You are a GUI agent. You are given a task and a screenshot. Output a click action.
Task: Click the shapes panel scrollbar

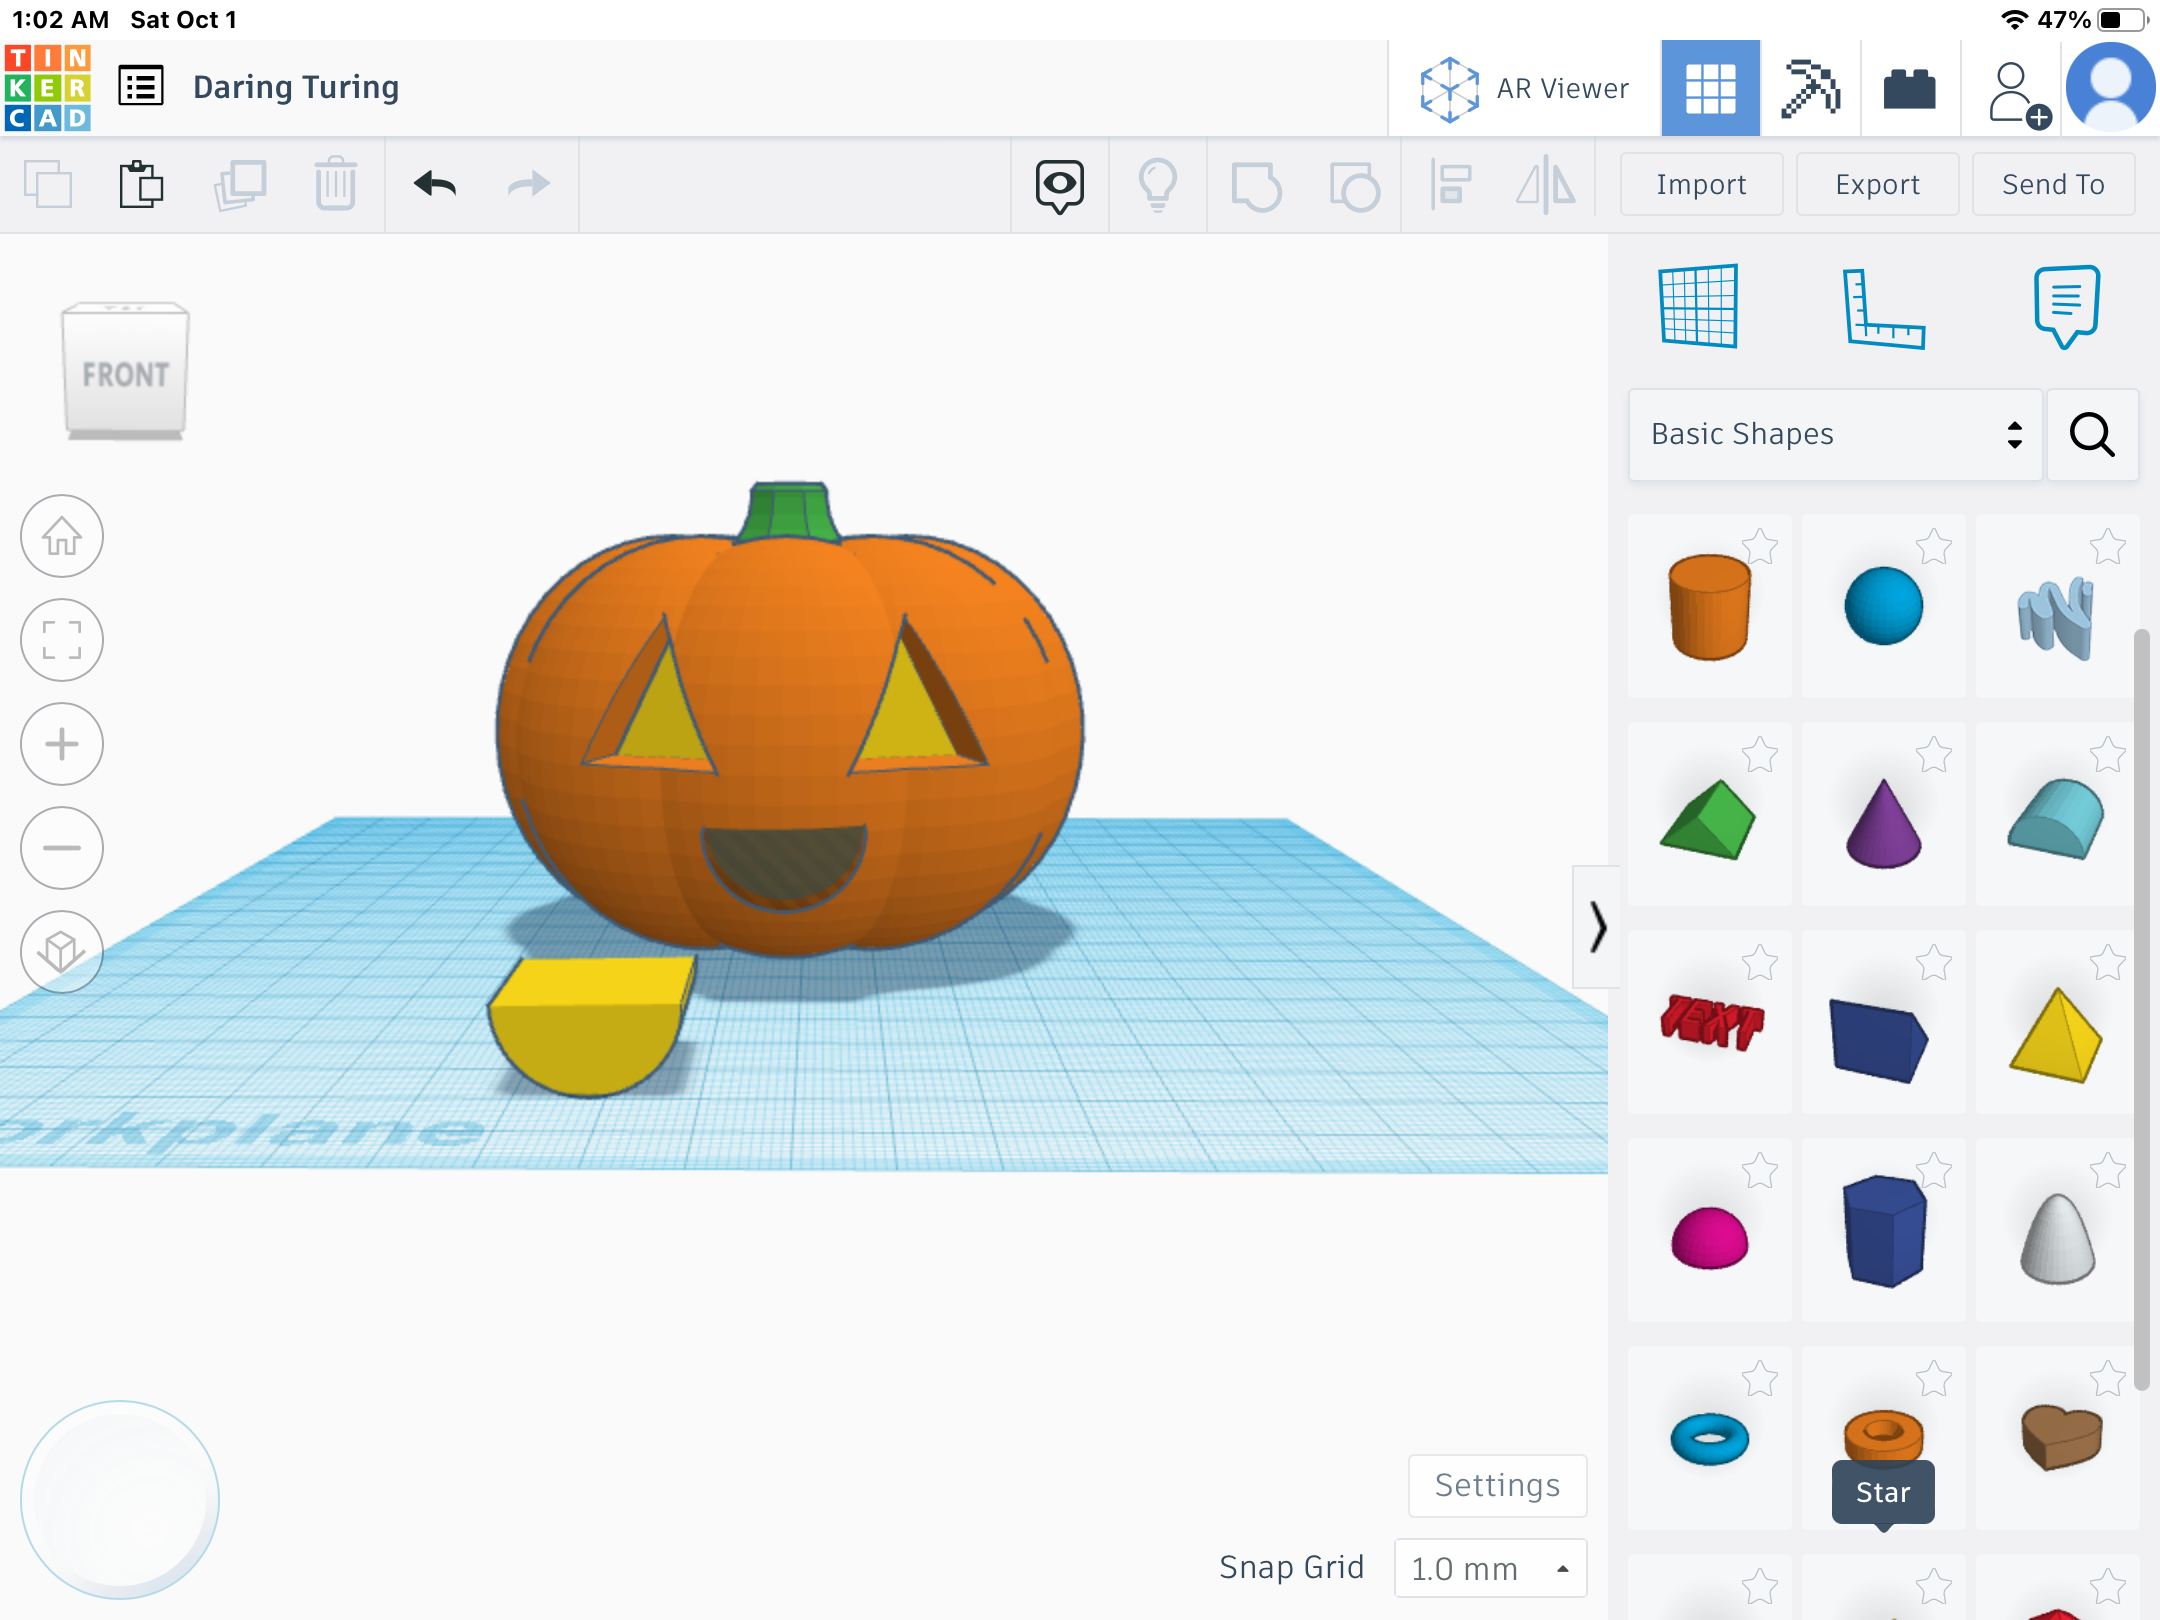(x=2141, y=1010)
